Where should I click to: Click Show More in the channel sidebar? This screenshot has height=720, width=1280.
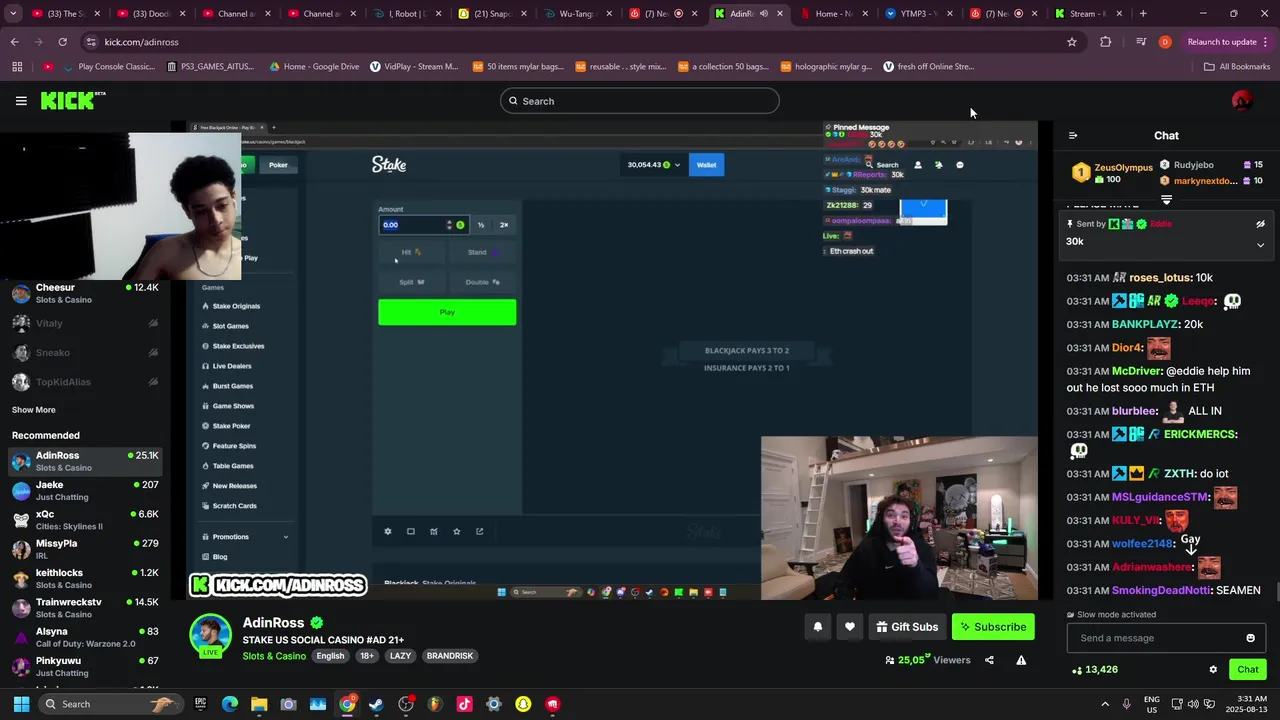coord(34,410)
